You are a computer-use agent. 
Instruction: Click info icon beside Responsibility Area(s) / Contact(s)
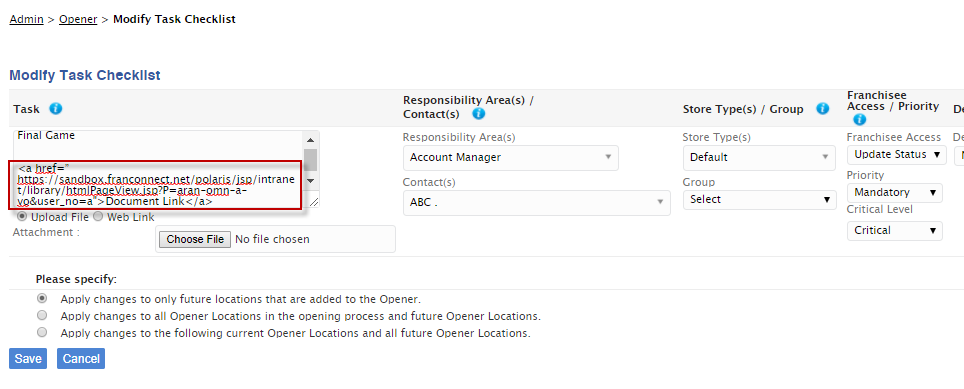pyautogui.click(x=479, y=114)
